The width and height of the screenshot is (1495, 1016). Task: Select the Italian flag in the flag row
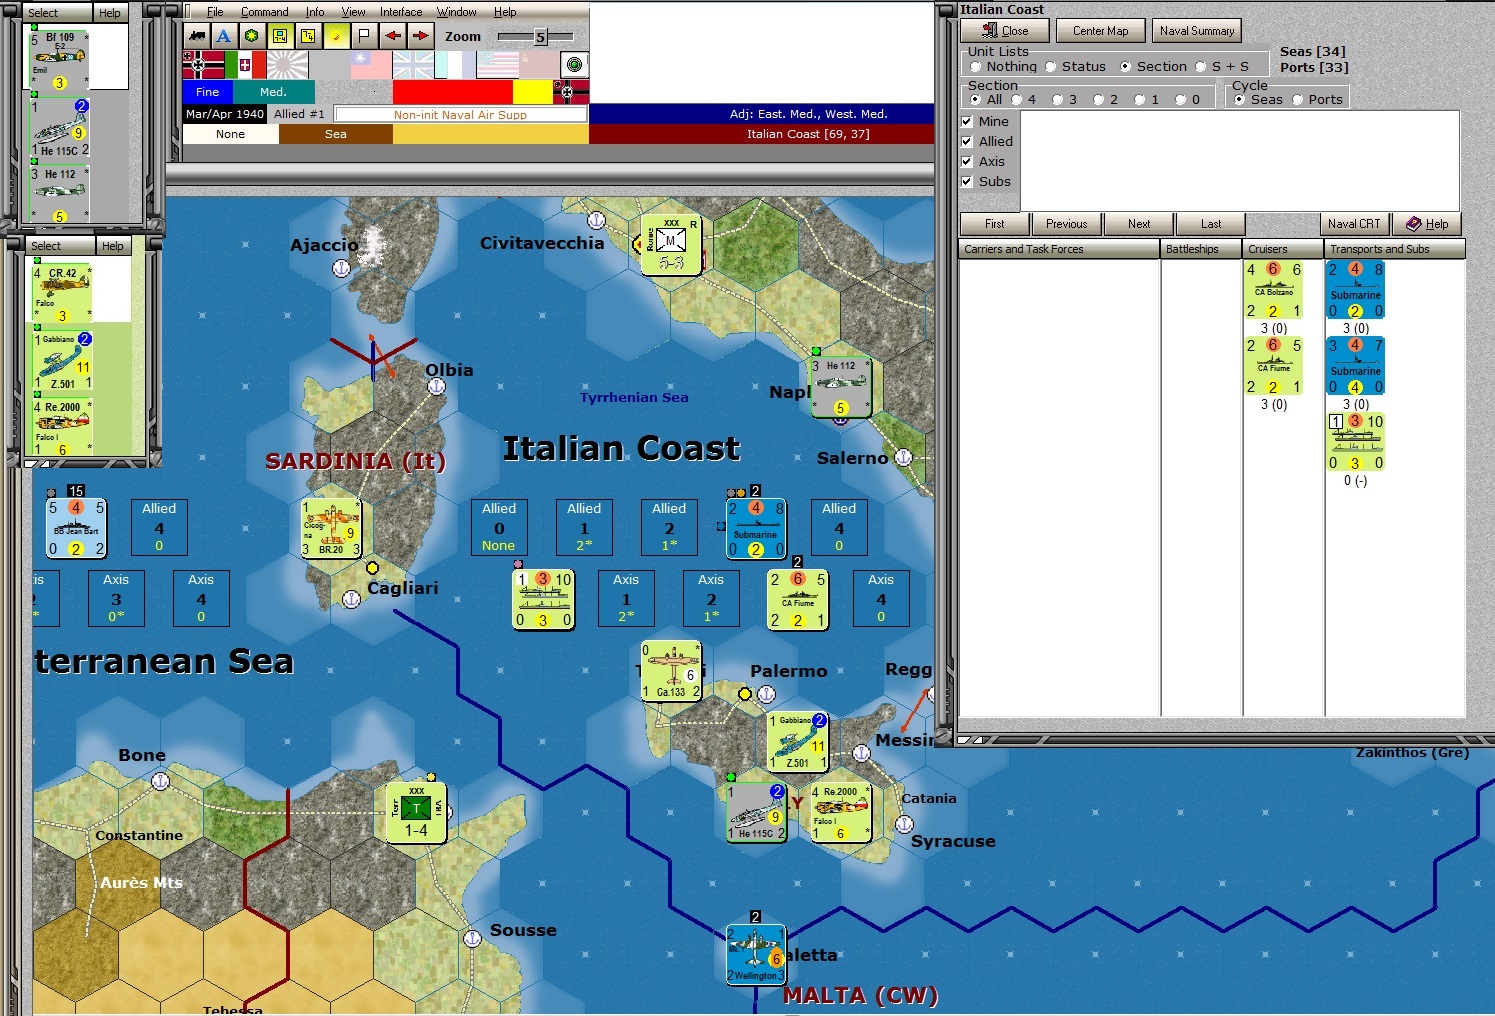246,65
